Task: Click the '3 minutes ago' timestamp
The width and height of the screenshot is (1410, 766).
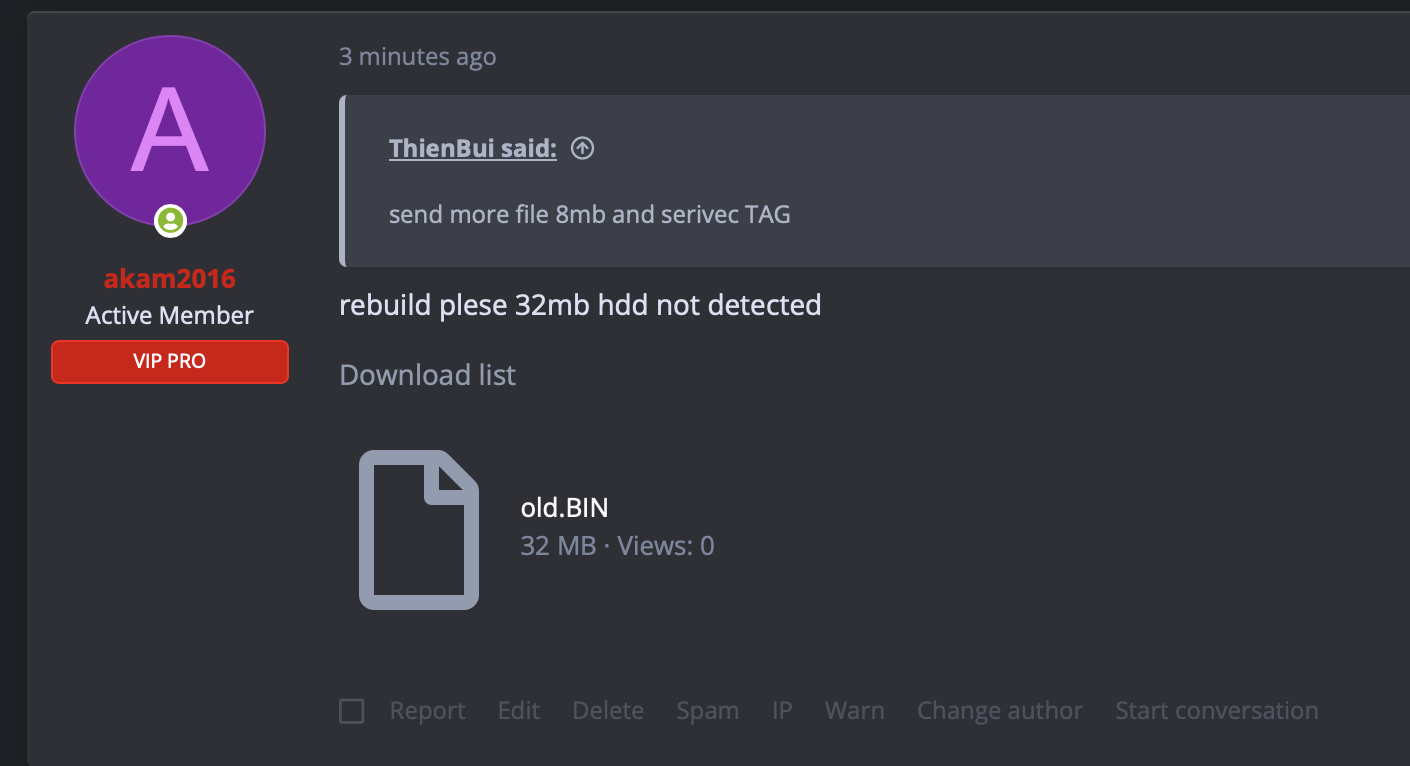Action: coord(417,57)
